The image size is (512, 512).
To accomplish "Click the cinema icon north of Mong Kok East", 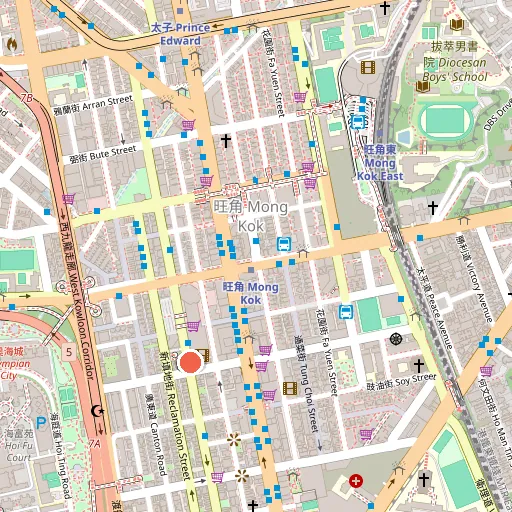I will (368, 67).
